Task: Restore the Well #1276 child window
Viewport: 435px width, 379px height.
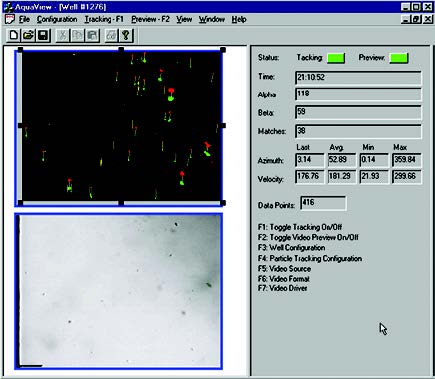Action: coord(416,19)
